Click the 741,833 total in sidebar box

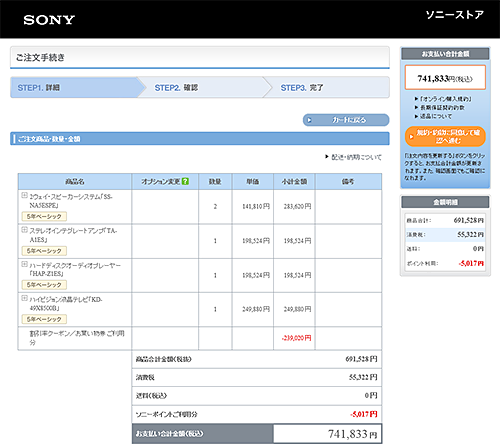445,78
